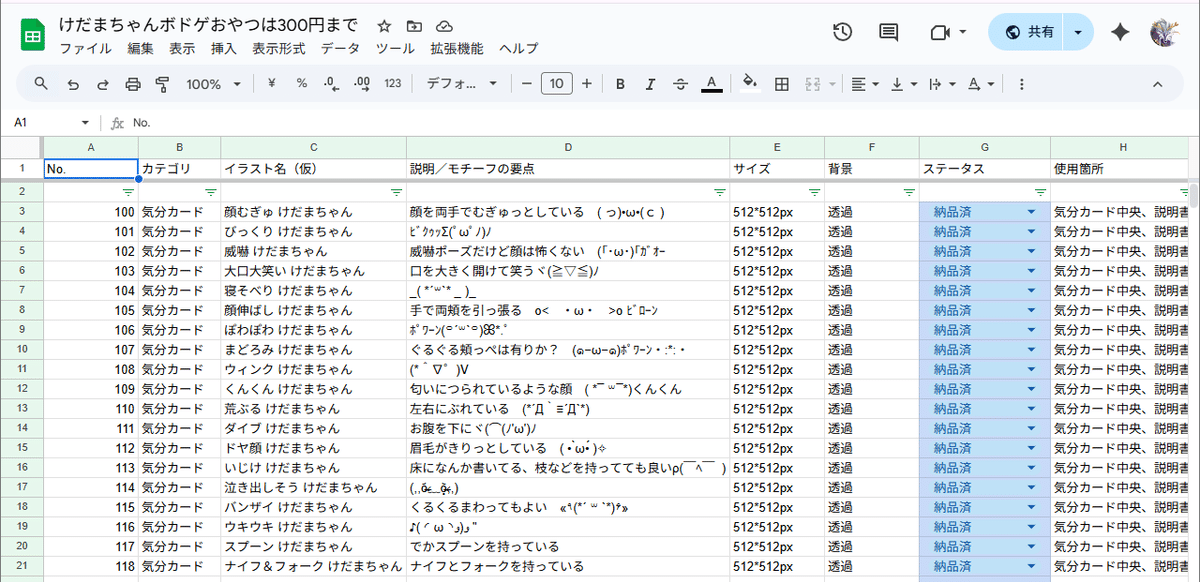
Task: Check cloud save status icon
Action: (x=444, y=26)
